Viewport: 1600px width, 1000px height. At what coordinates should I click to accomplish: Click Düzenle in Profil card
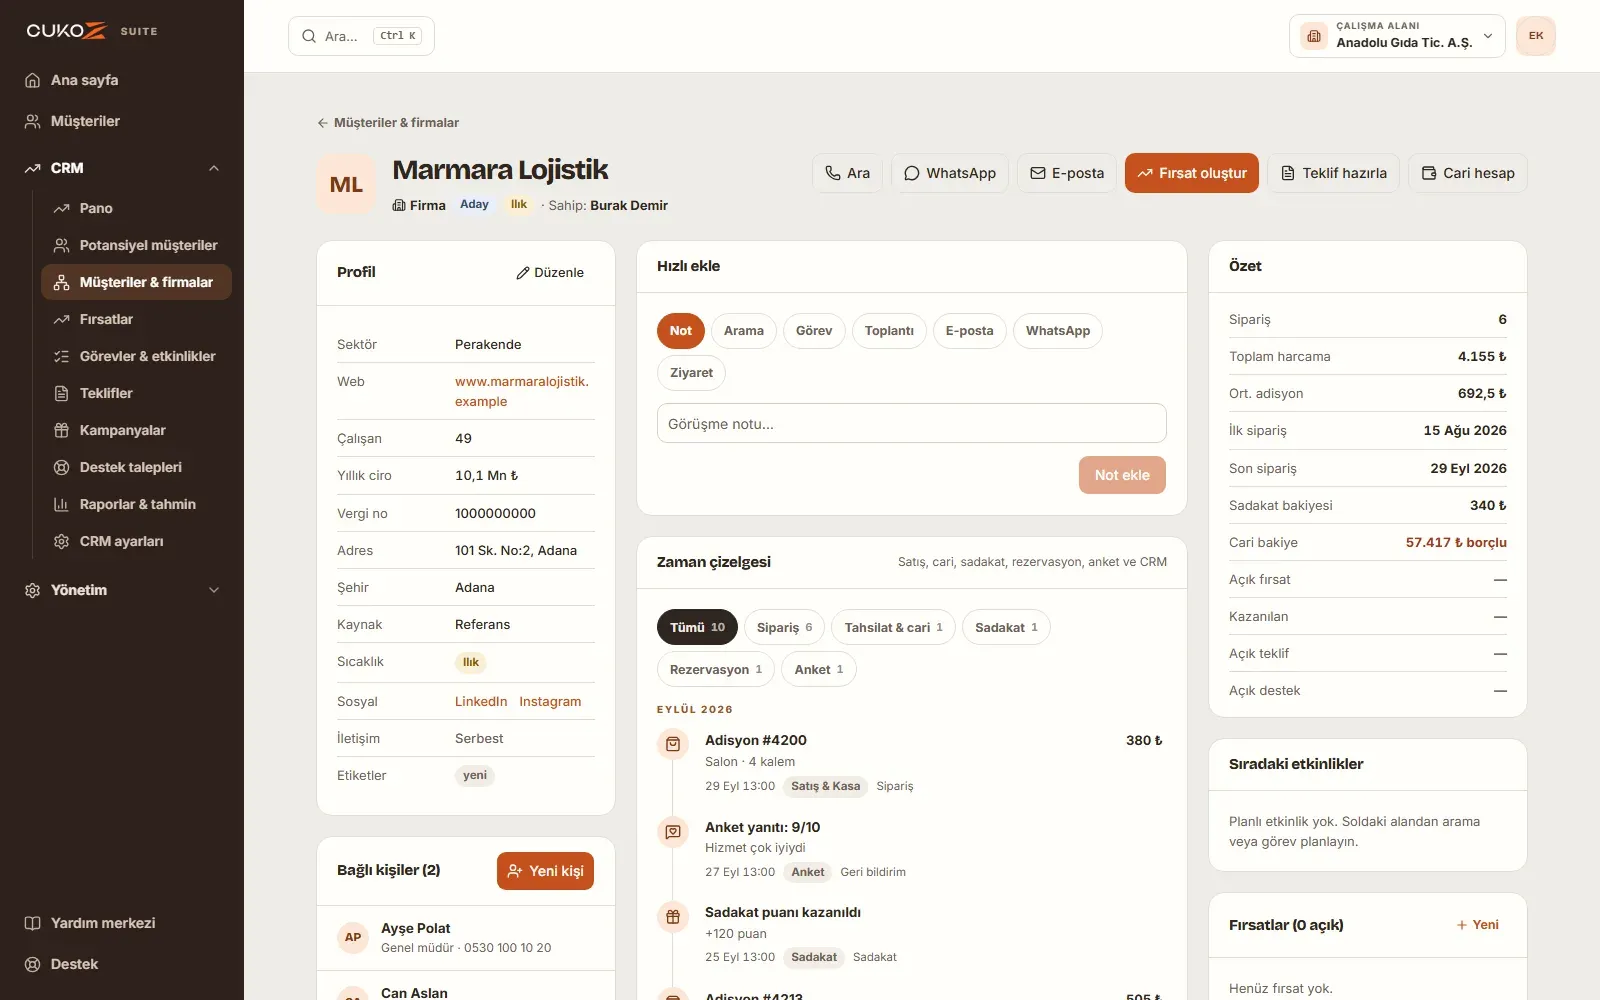(550, 272)
